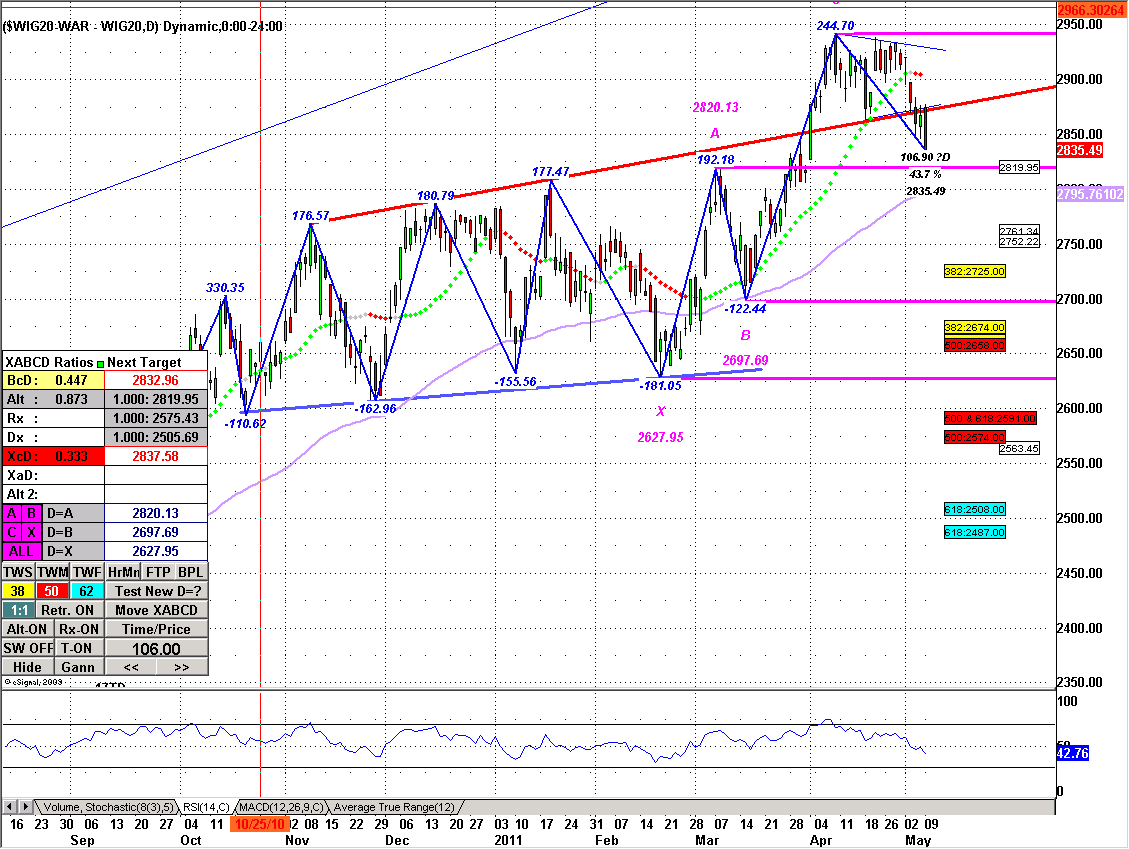
Task: Click the magenta C point selector
Action: coord(15,532)
